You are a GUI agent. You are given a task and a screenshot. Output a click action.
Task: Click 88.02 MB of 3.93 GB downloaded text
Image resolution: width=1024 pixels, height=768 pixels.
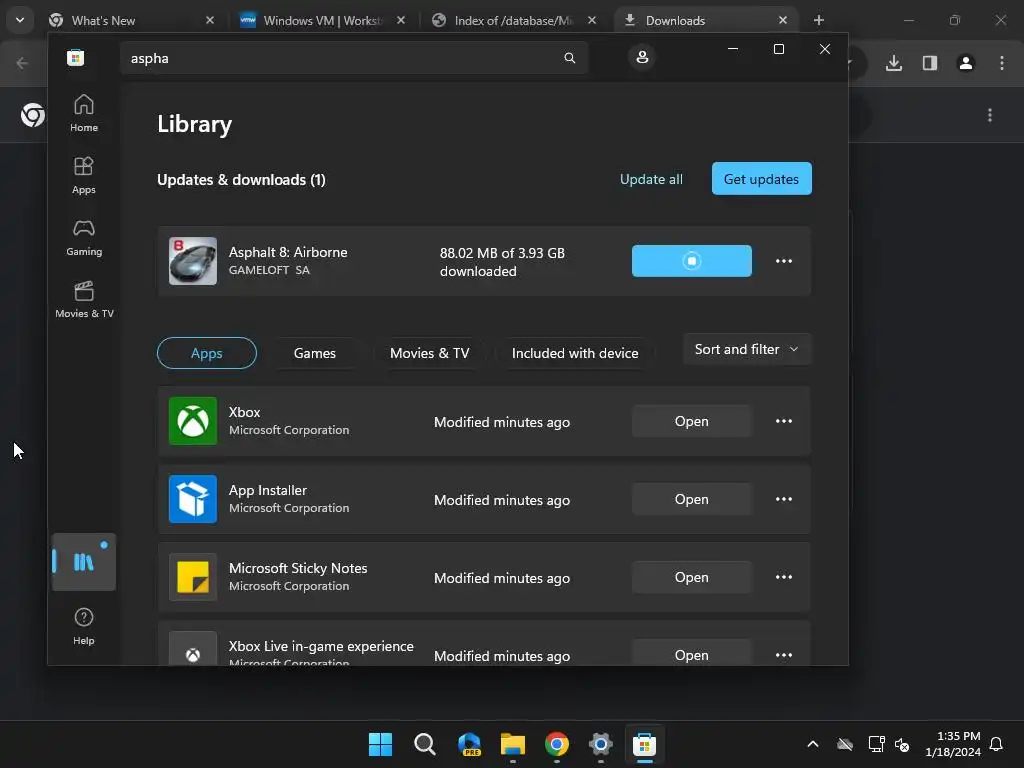[502, 262]
